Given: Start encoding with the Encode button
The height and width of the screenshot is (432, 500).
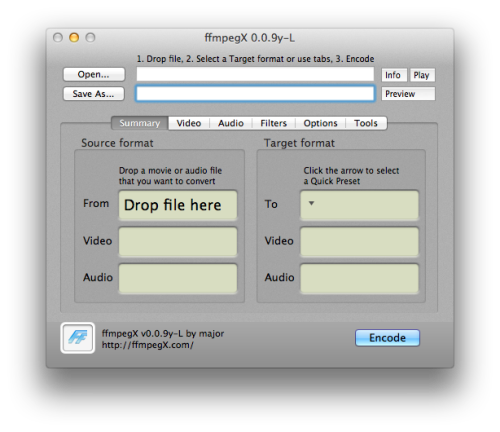Looking at the screenshot, I should tap(387, 338).
